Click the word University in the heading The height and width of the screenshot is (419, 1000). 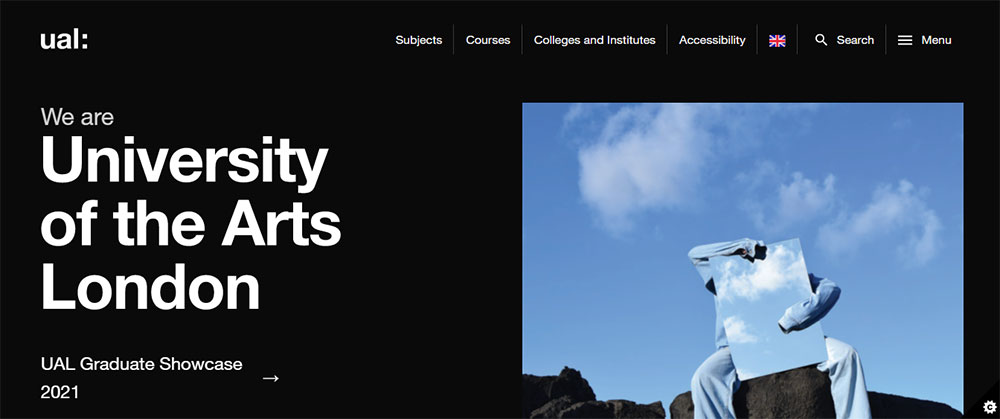click(x=184, y=160)
